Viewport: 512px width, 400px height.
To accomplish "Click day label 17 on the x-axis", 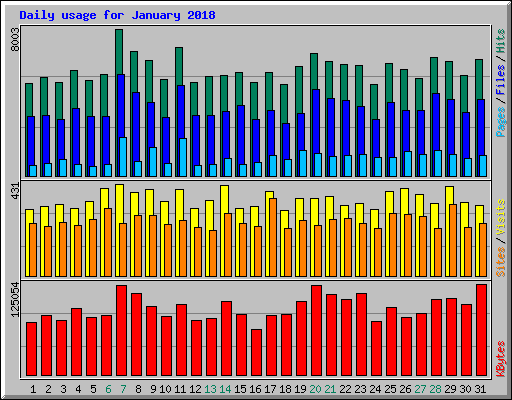I will [270, 389].
